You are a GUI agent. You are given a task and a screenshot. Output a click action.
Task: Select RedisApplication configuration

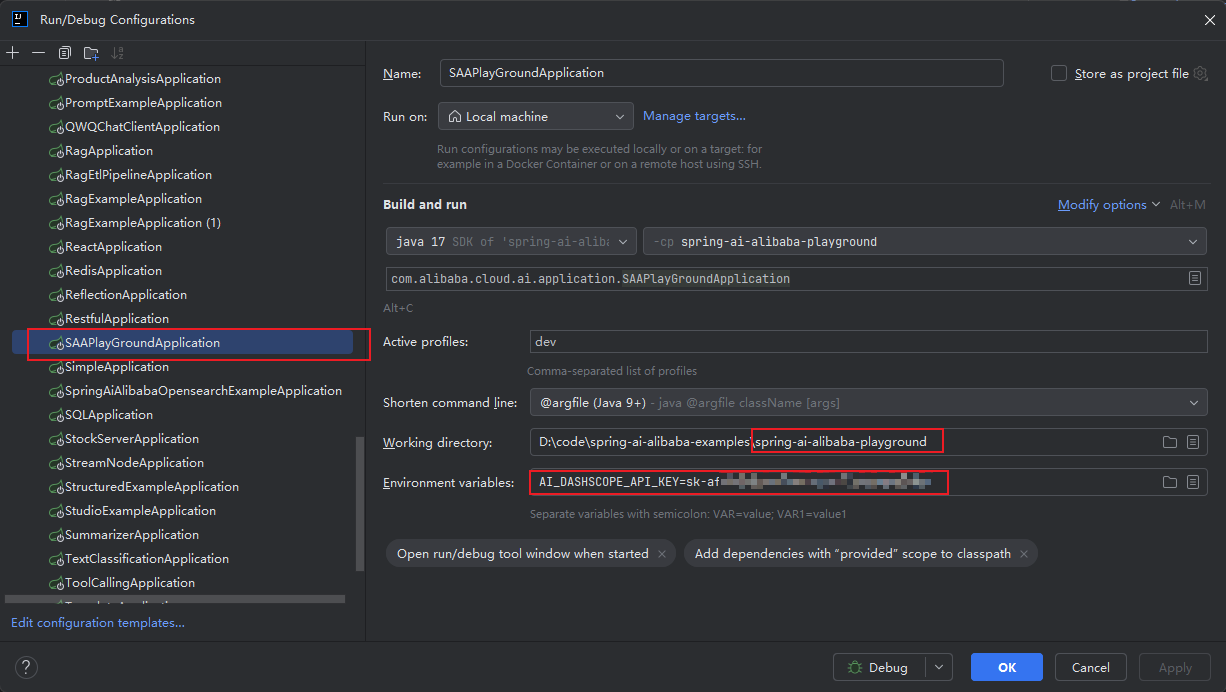[113, 271]
